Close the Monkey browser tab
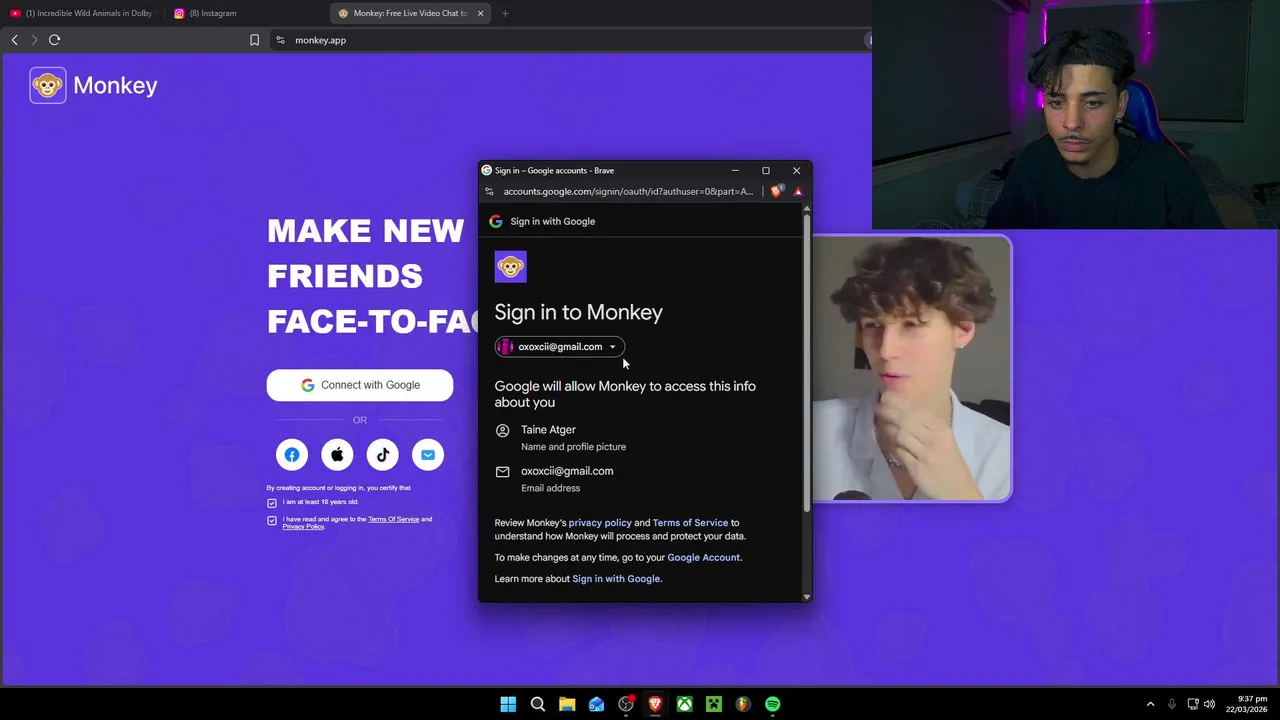 point(480,13)
